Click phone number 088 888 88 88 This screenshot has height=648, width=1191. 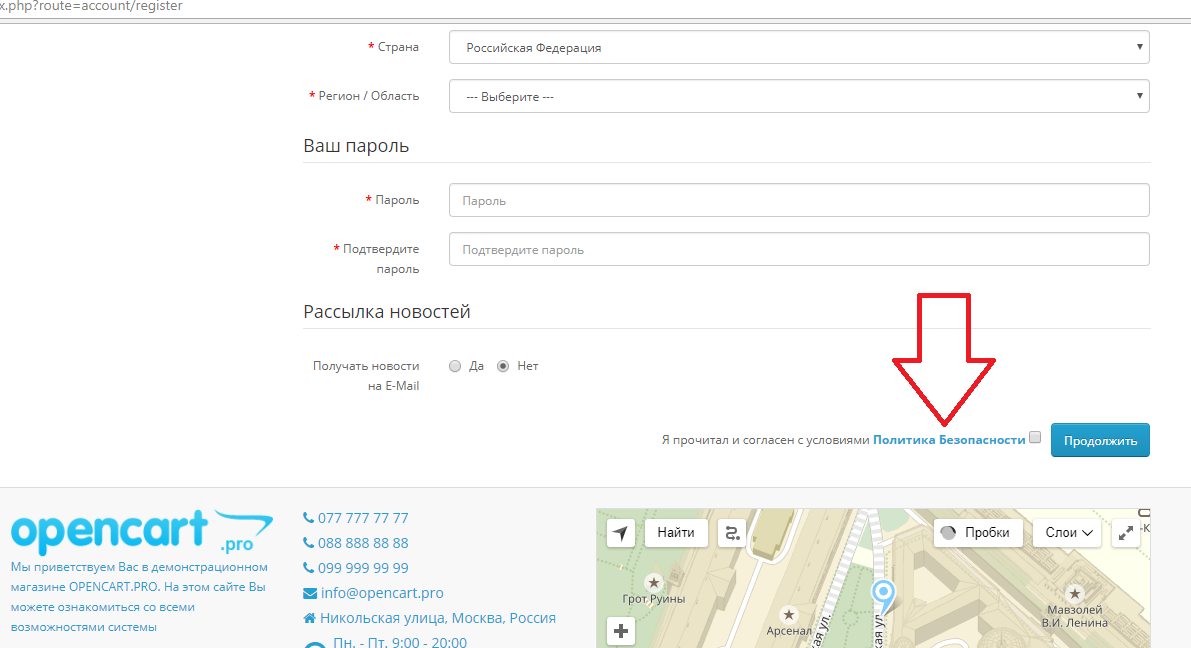[x=363, y=543]
